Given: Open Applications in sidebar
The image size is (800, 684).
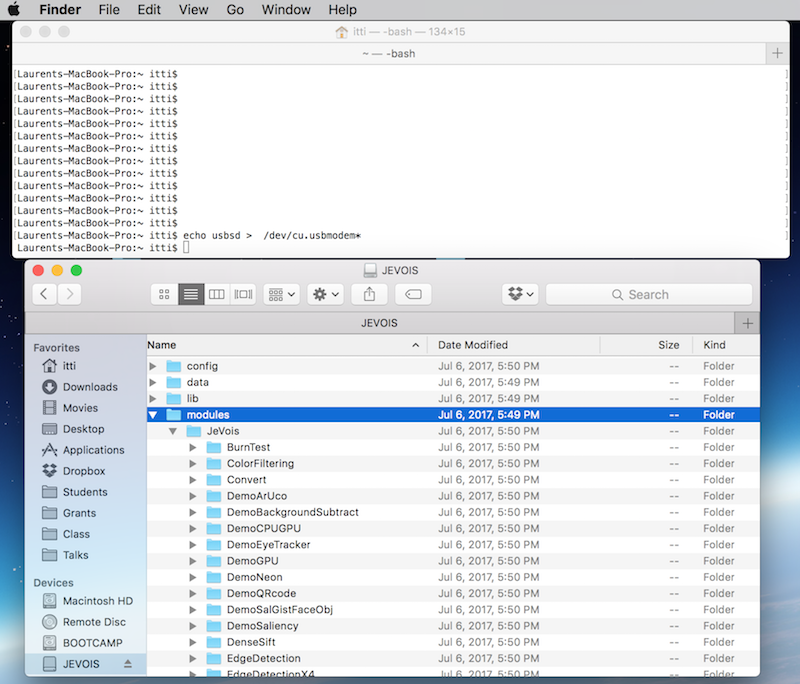Looking at the screenshot, I should [x=85, y=450].
